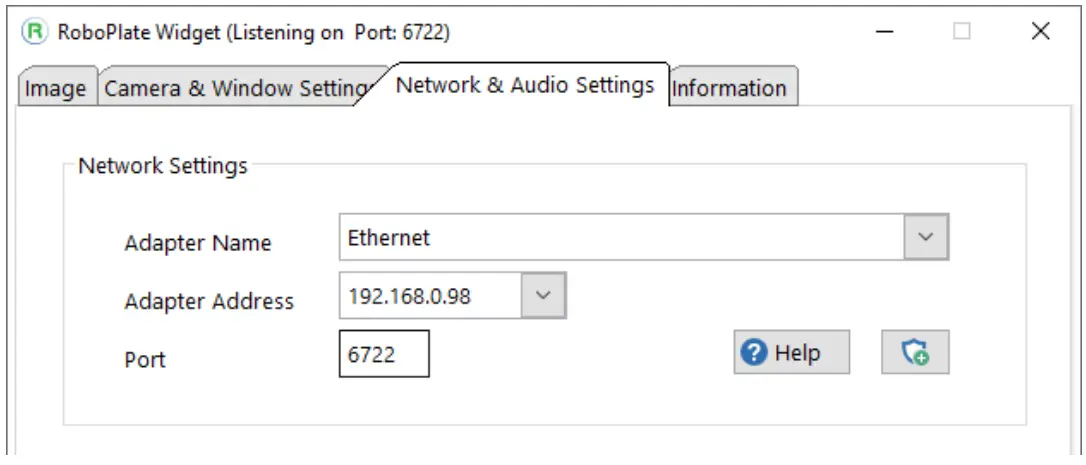The height and width of the screenshot is (465, 1086).
Task: Go to the Information tab
Action: click(729, 89)
